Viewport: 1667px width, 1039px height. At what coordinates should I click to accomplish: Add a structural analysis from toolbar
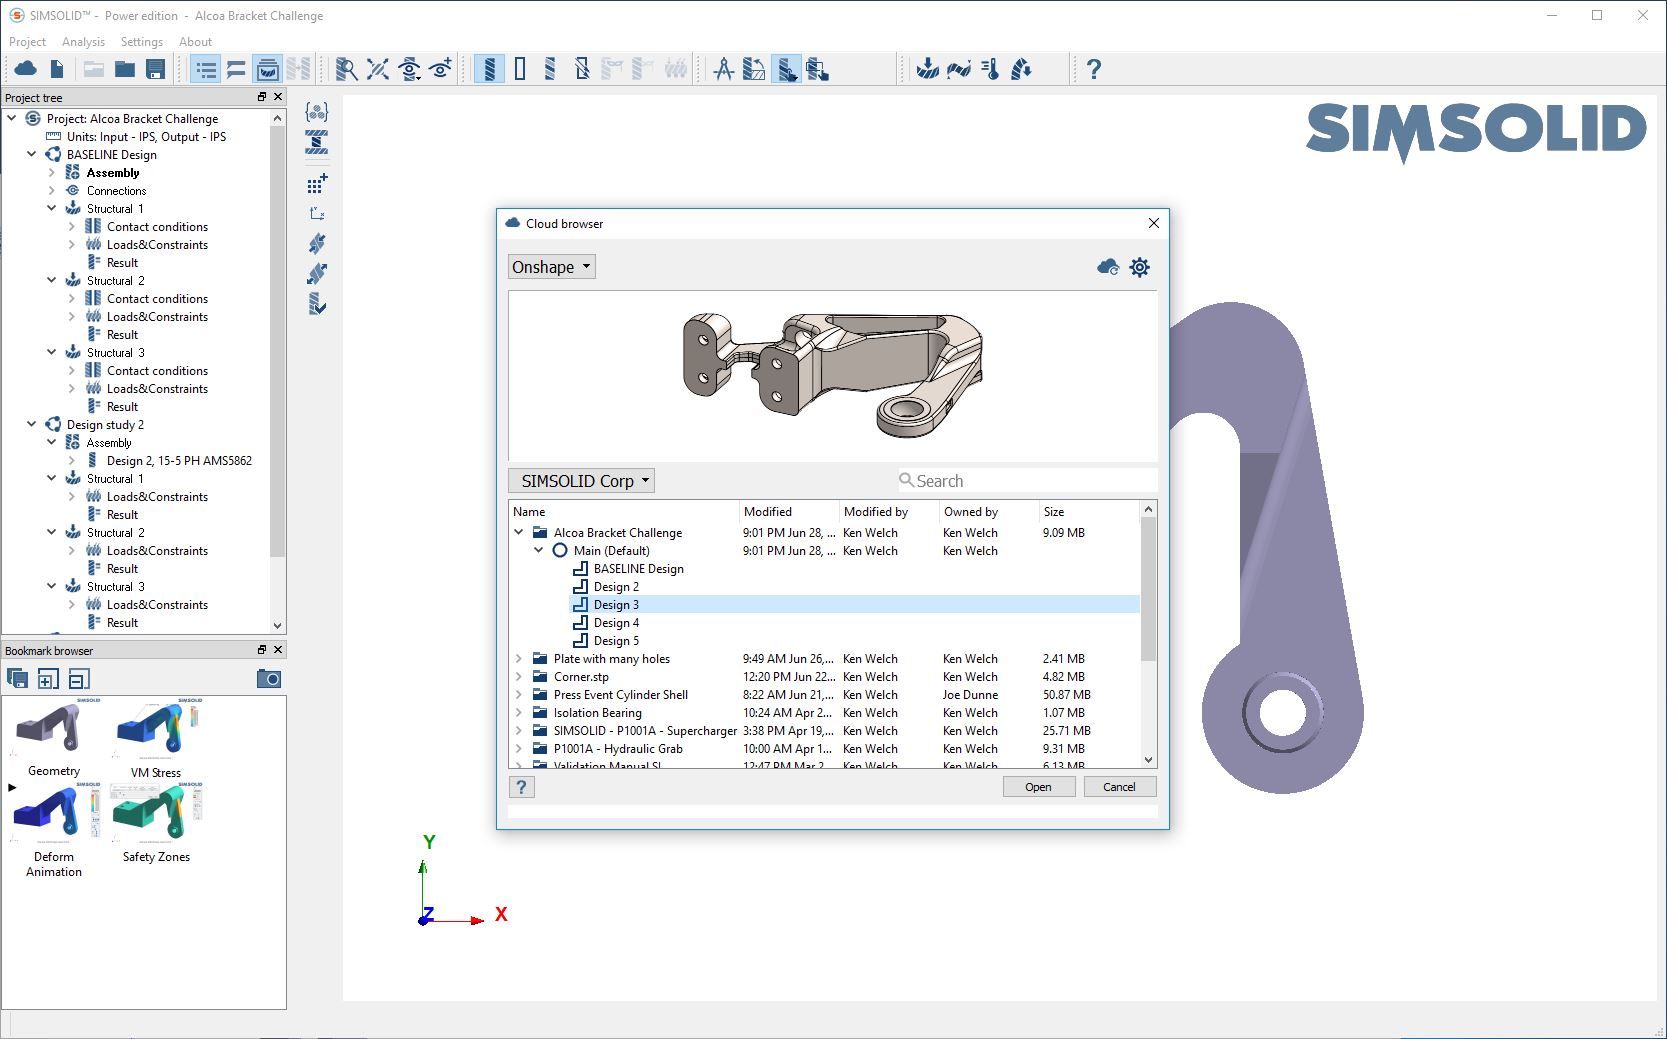point(928,69)
